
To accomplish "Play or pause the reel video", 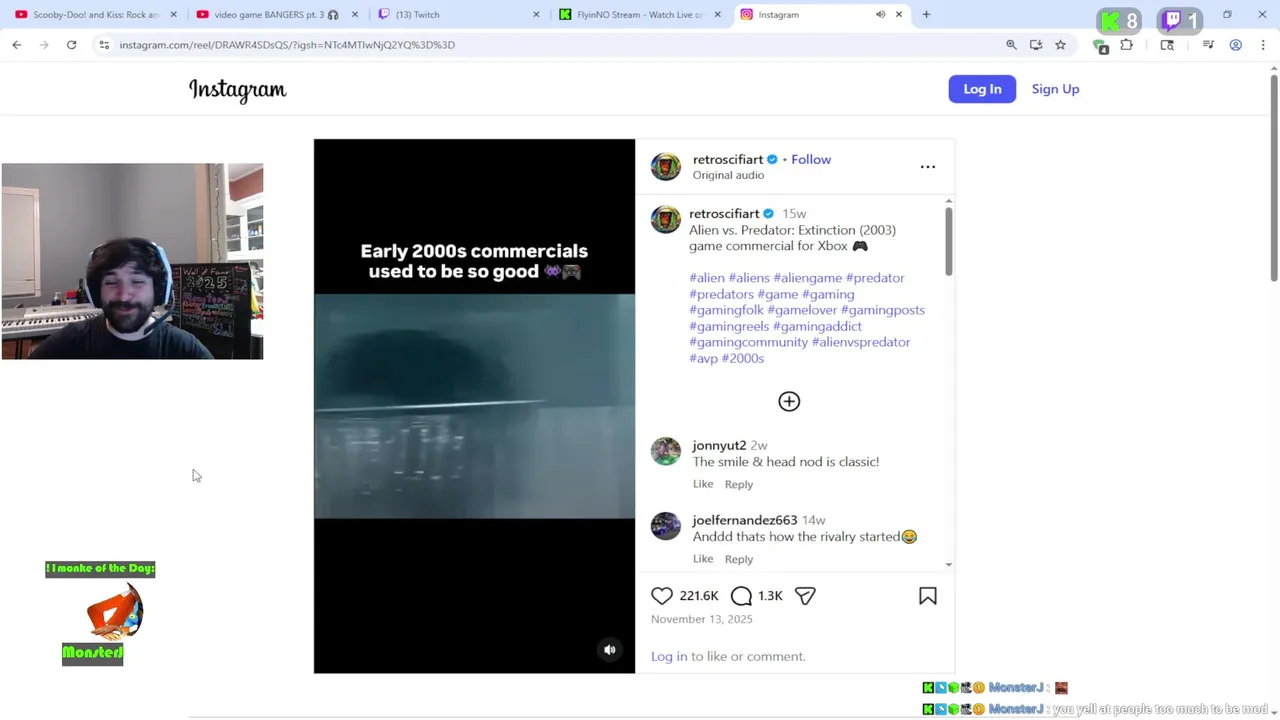I will 474,406.
